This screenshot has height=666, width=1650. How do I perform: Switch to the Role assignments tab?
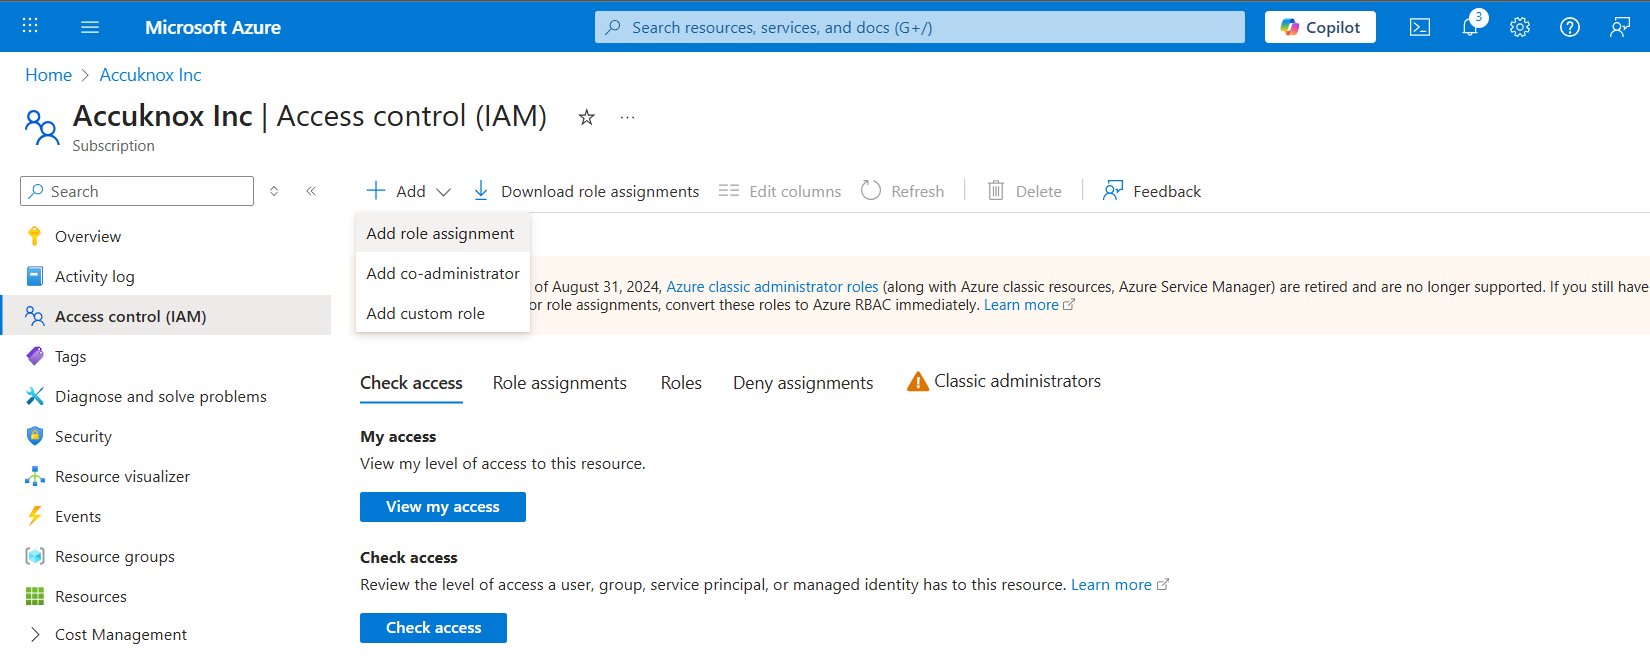tap(560, 383)
